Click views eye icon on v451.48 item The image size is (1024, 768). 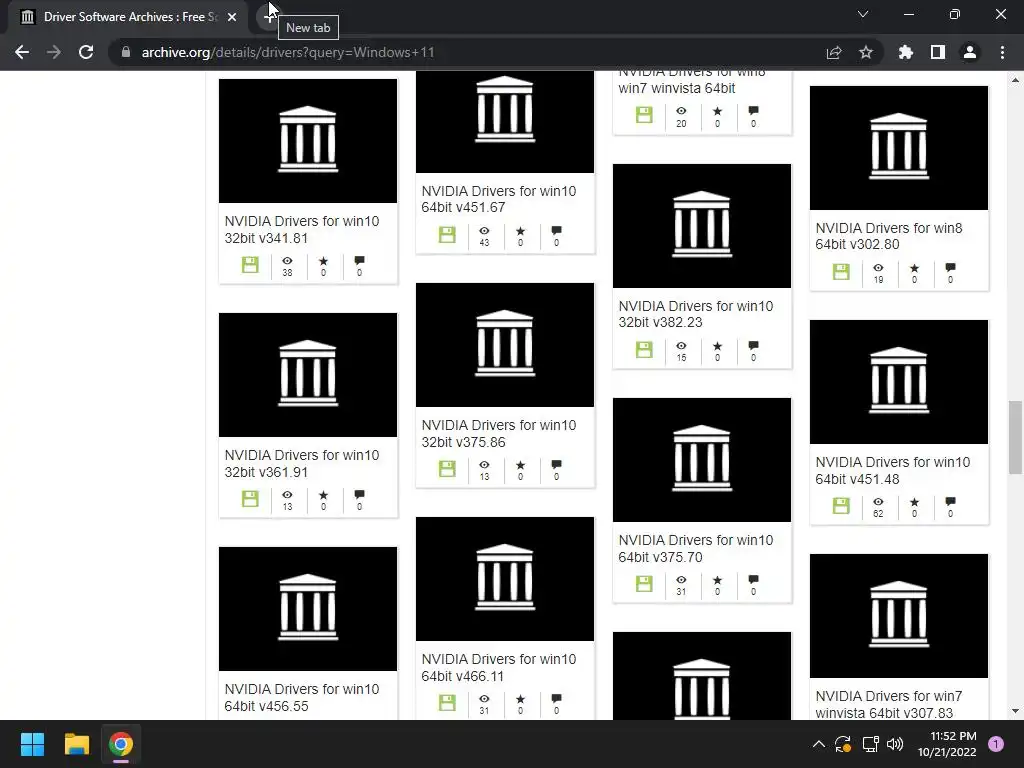click(878, 502)
